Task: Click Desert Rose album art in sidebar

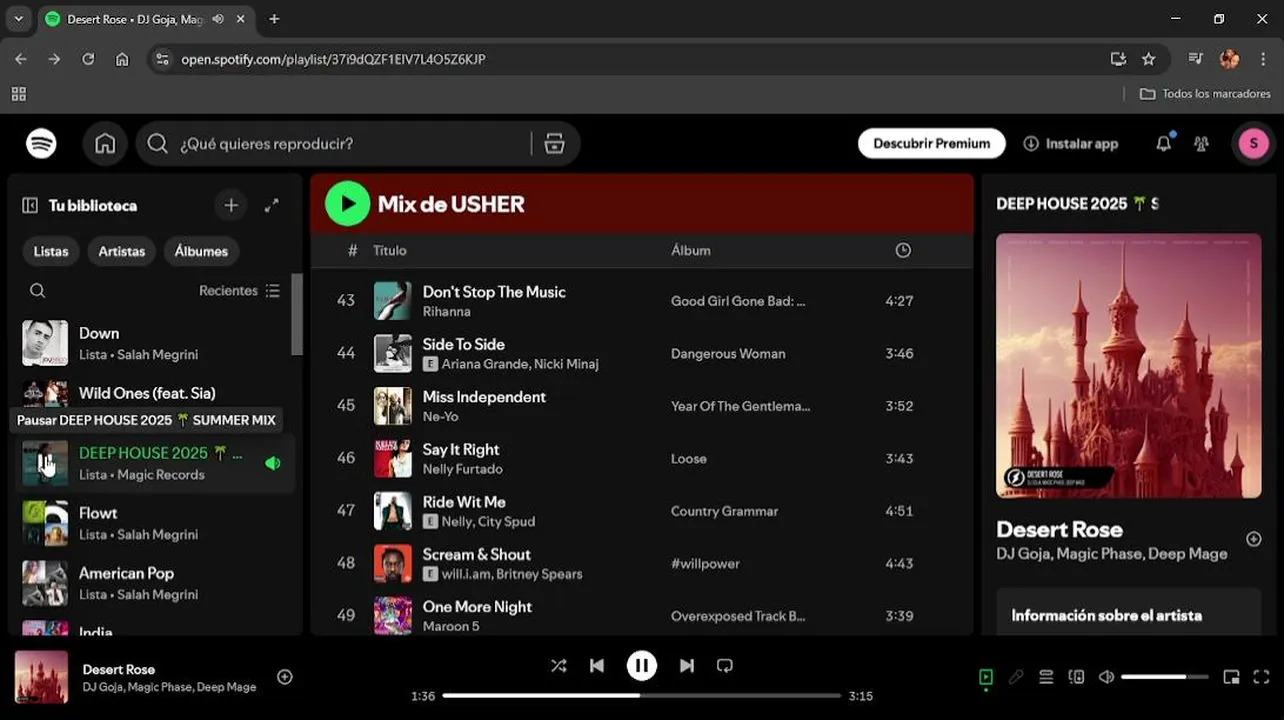Action: 1128,365
